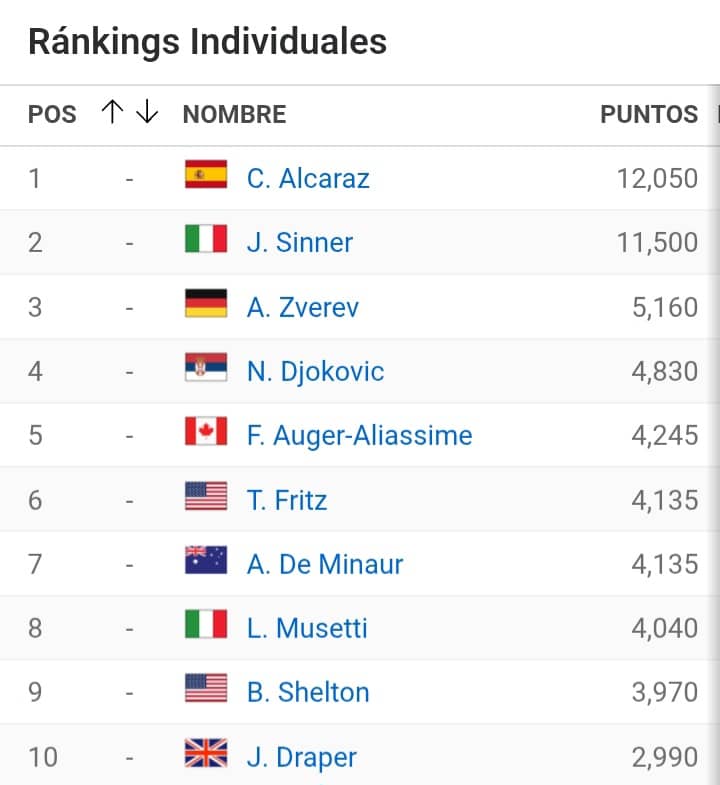Screen dimensions: 720x785
Task: Sort by the PUNTOS column header
Action: 649,115
